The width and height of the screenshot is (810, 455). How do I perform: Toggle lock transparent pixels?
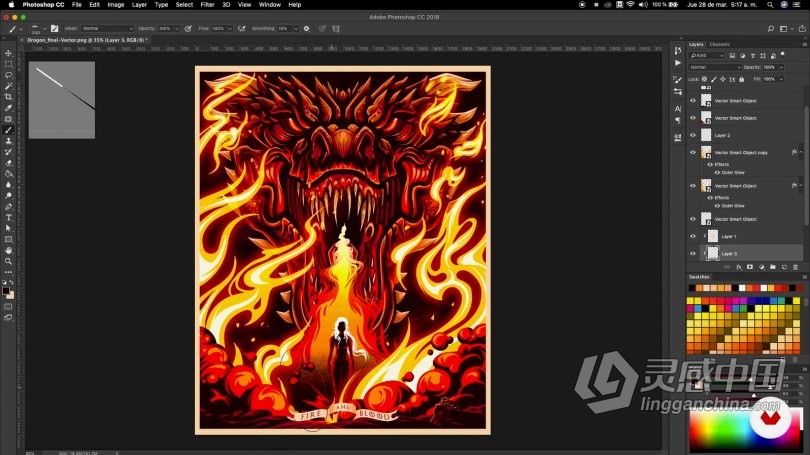pos(705,79)
